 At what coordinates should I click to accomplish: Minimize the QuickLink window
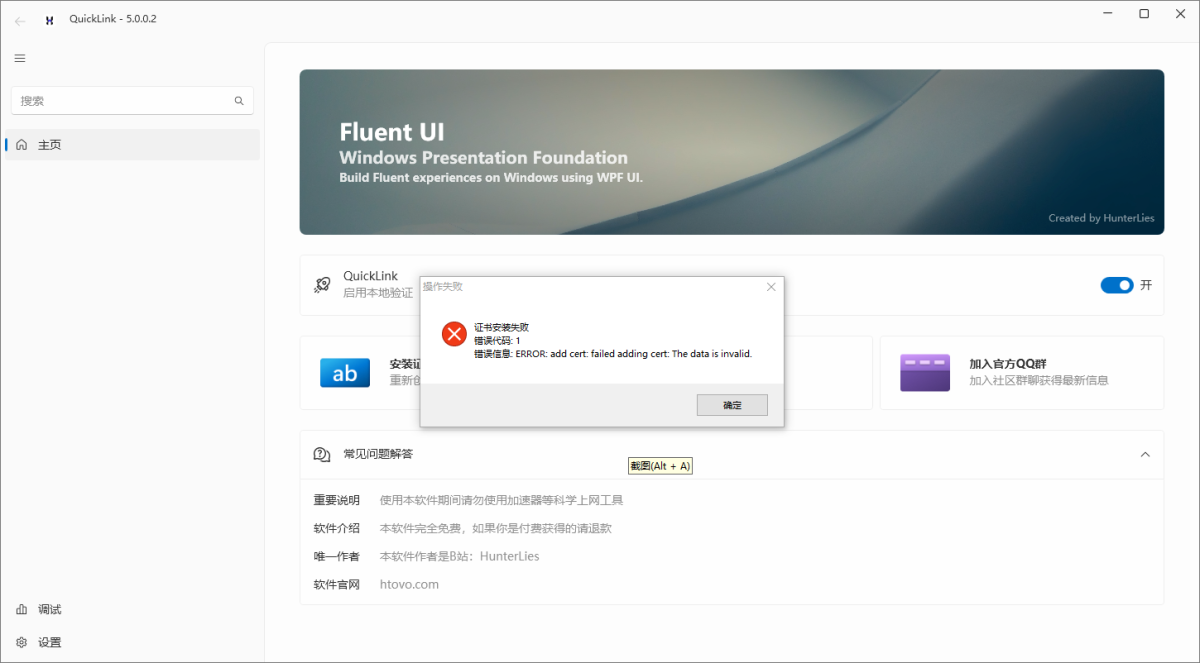[x=1107, y=14]
